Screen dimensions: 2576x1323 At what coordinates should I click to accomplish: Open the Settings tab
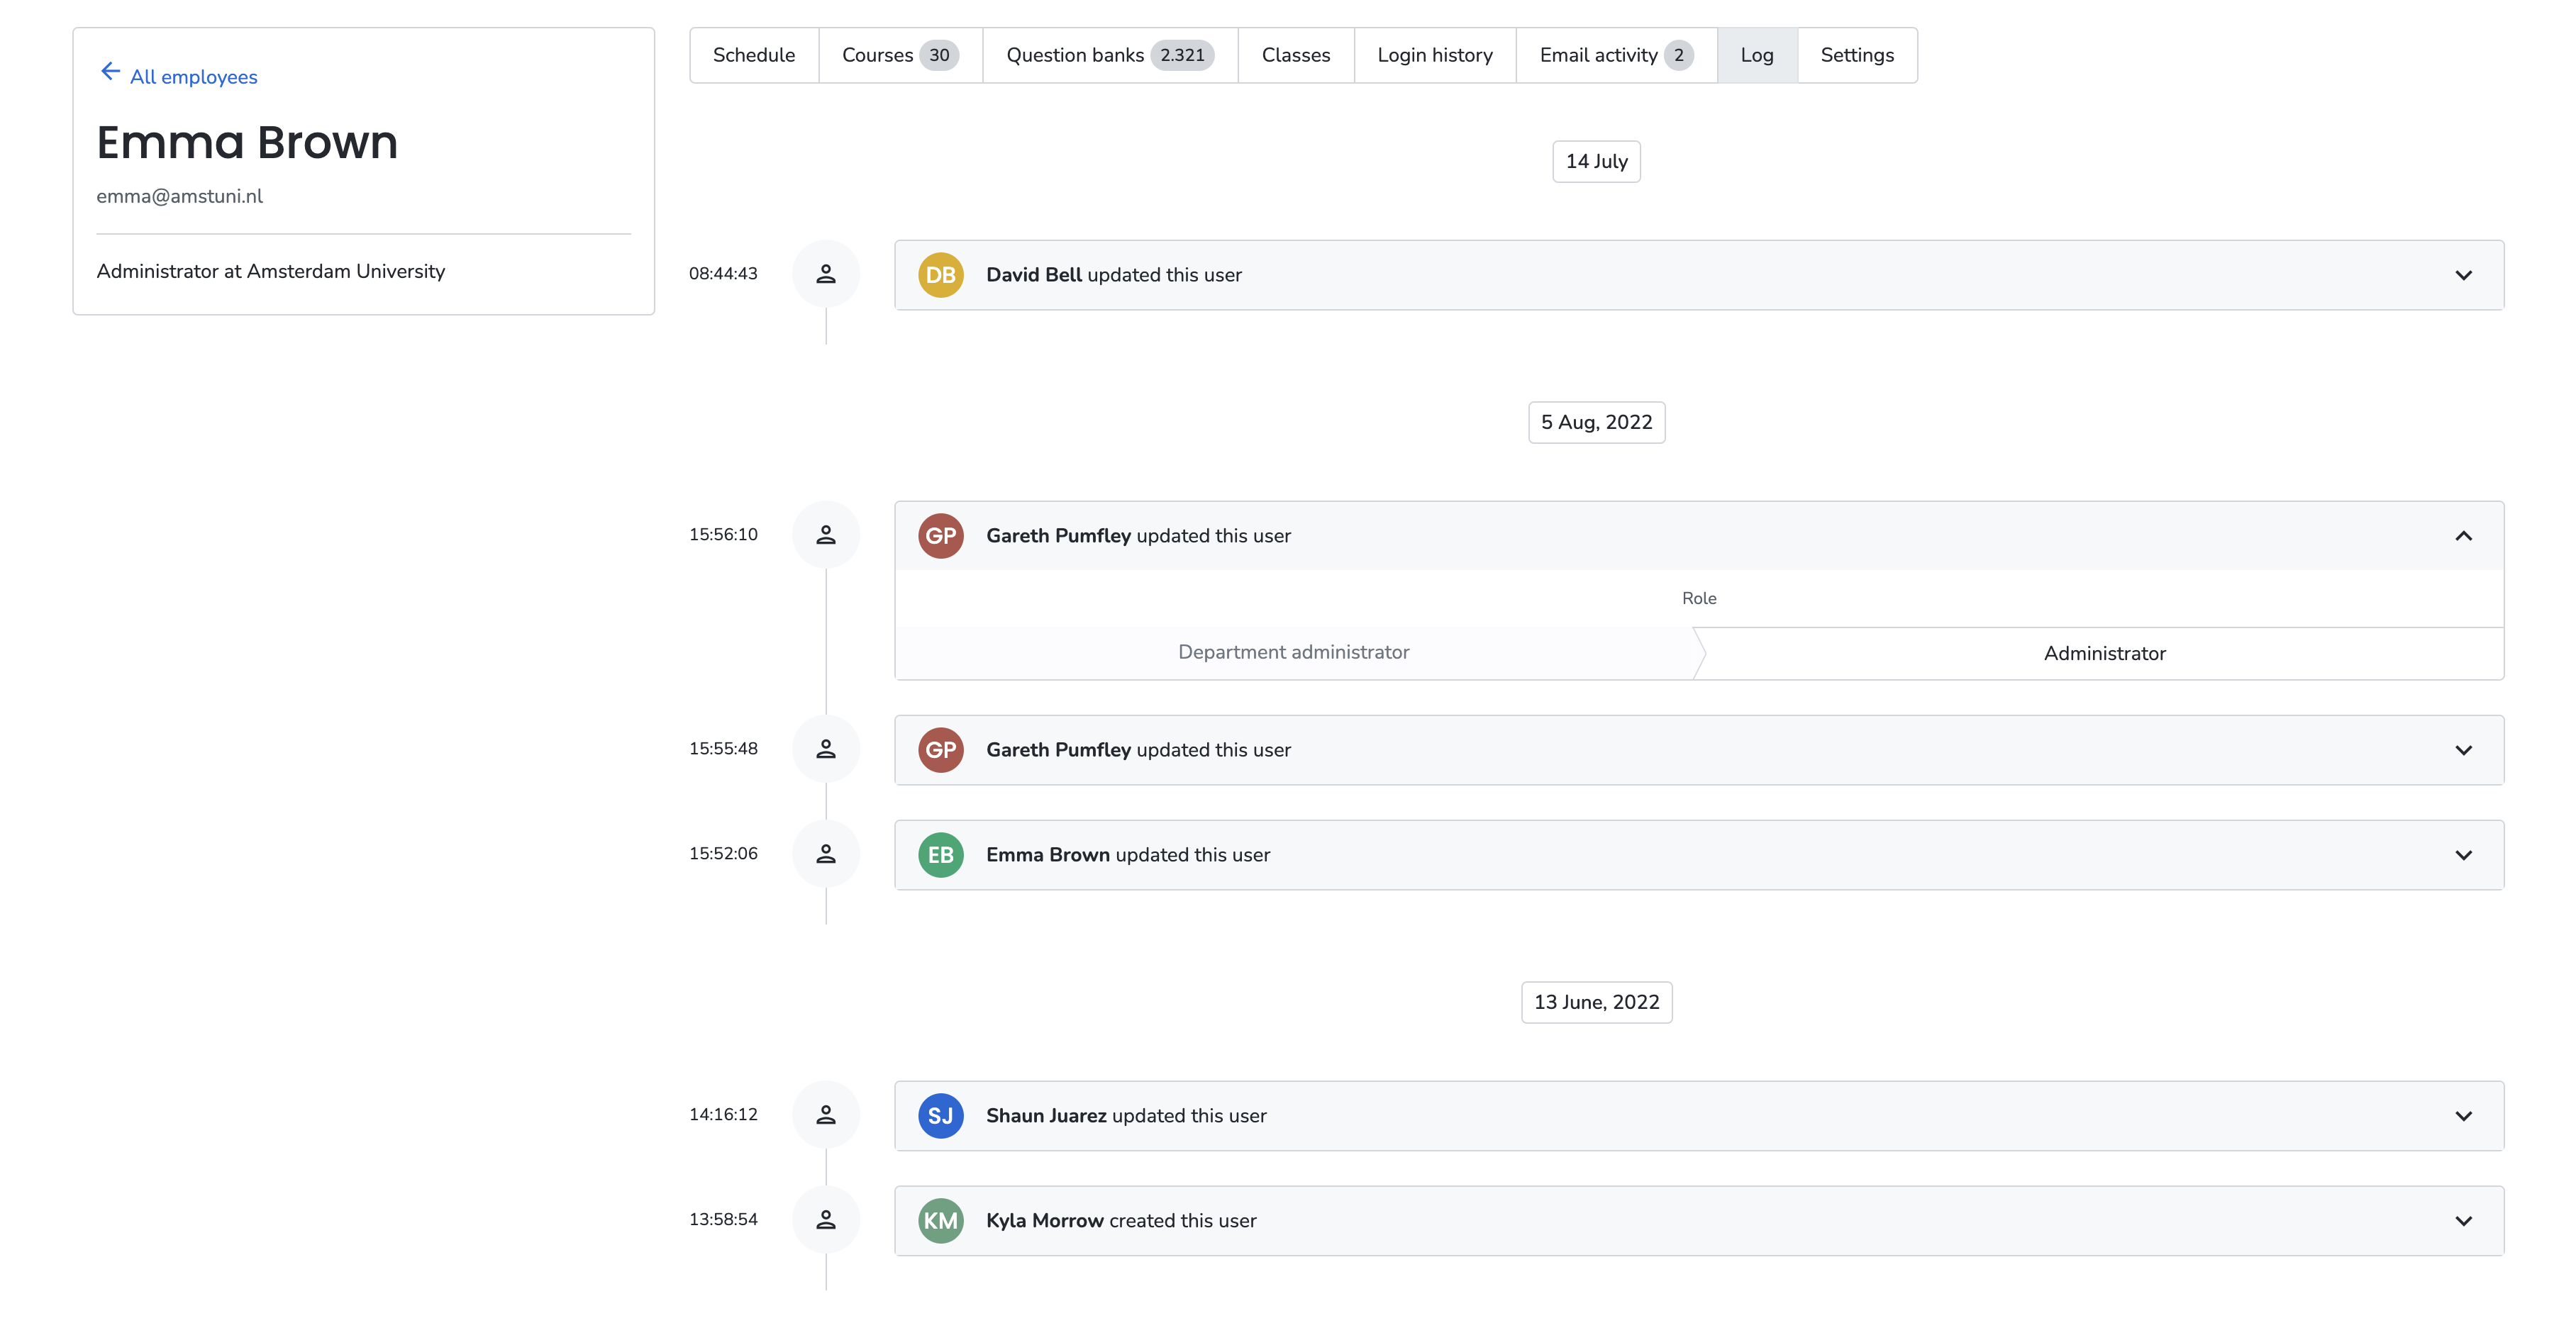1857,55
